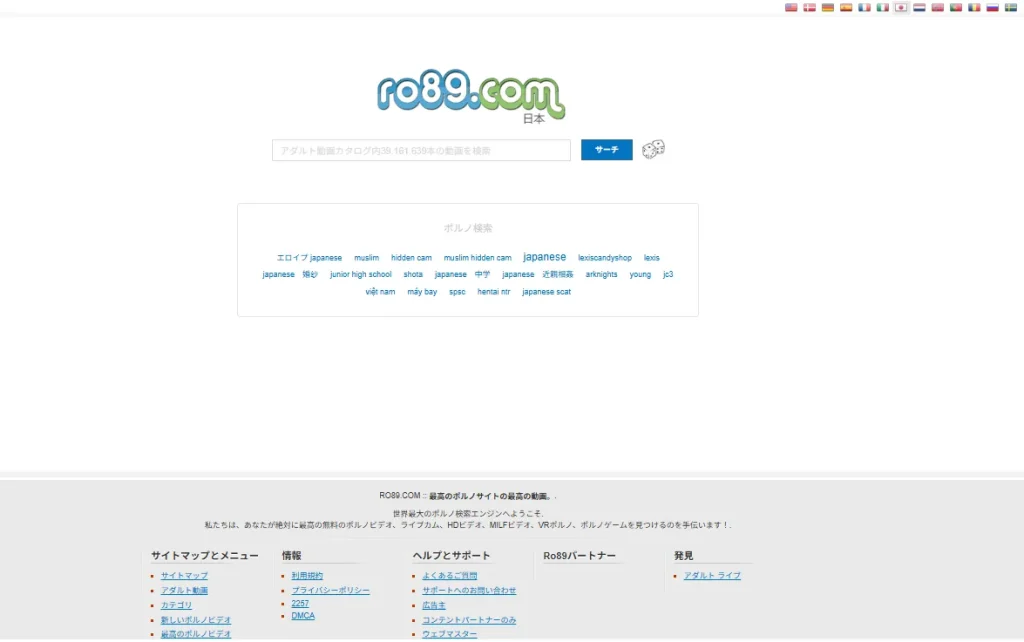Select the Swedish flag icon

[x=1010, y=8]
